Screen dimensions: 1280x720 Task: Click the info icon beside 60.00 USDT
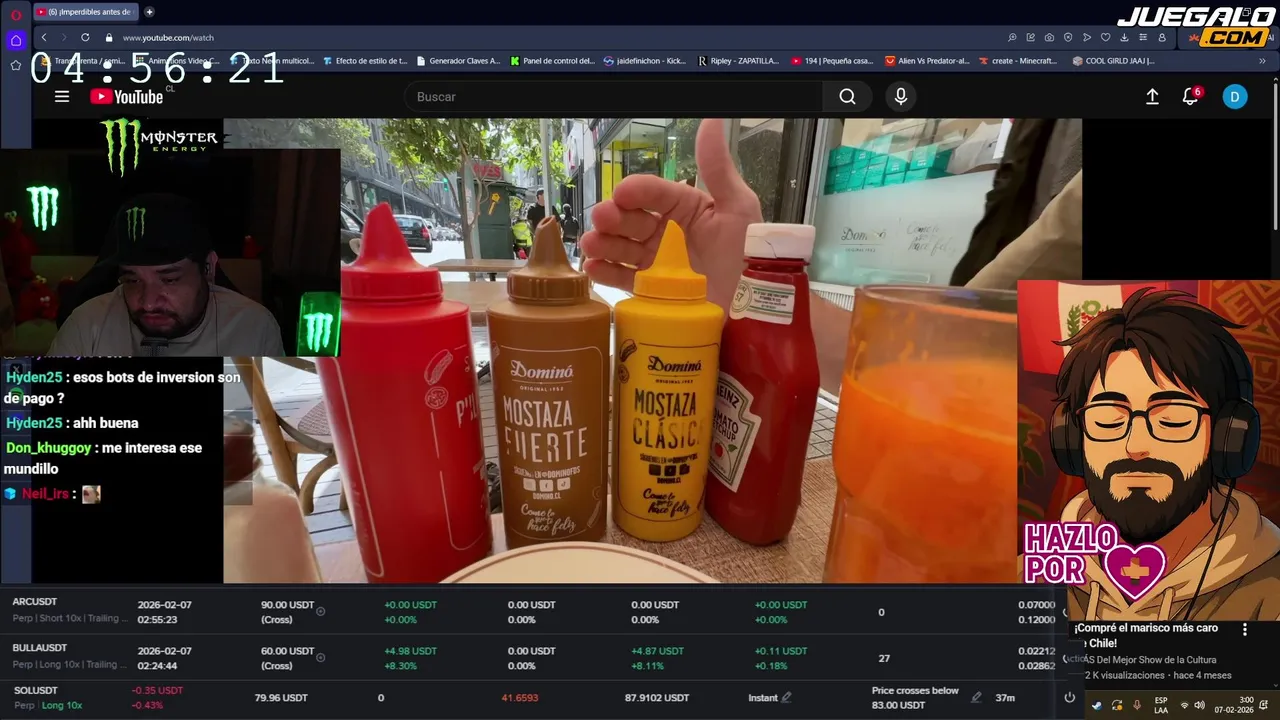[320, 657]
